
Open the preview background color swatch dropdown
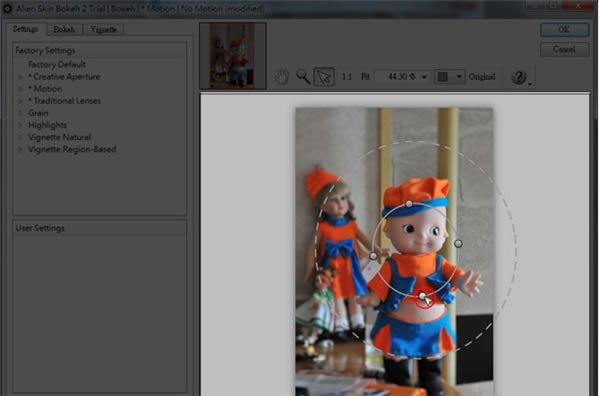(x=449, y=77)
